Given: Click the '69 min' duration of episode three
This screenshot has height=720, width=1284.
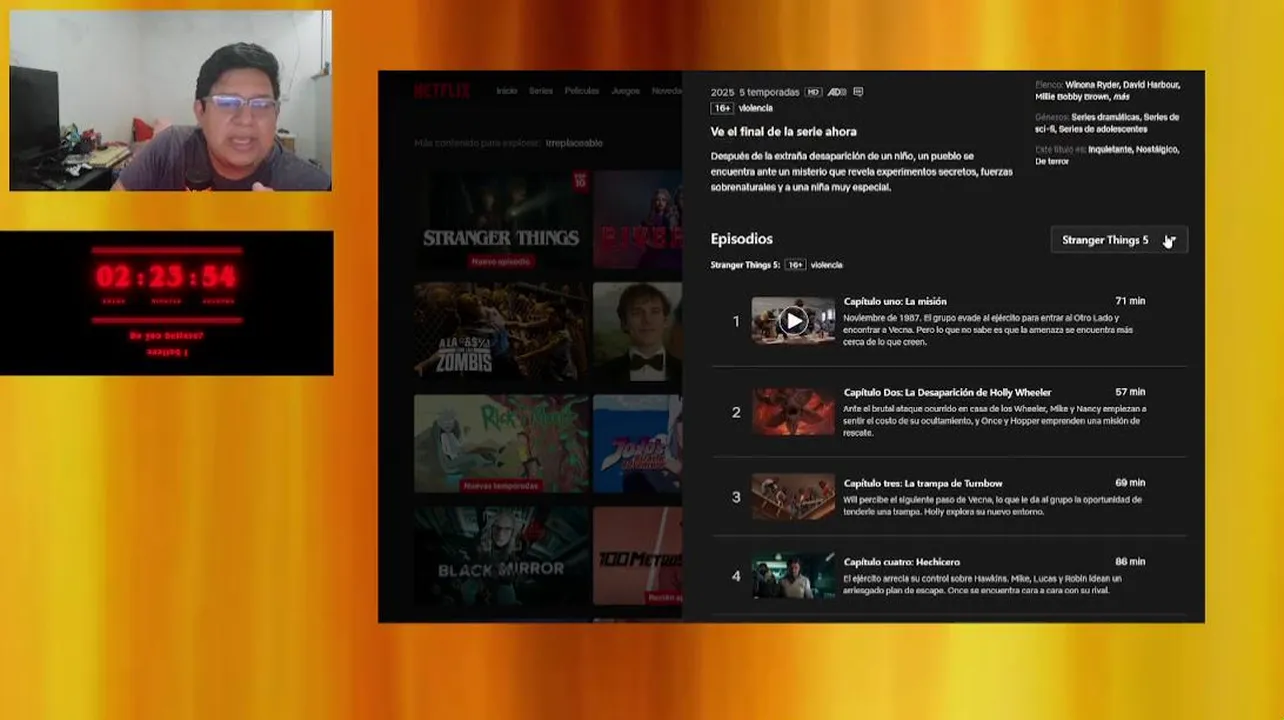Looking at the screenshot, I should tap(1130, 483).
